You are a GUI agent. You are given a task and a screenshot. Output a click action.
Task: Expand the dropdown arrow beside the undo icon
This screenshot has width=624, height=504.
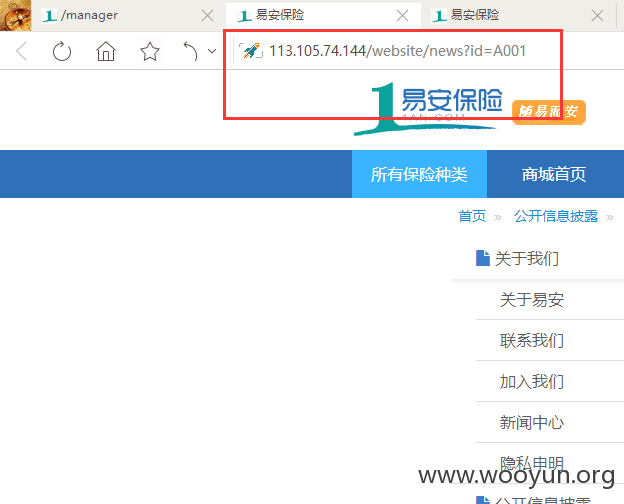pyautogui.click(x=212, y=51)
